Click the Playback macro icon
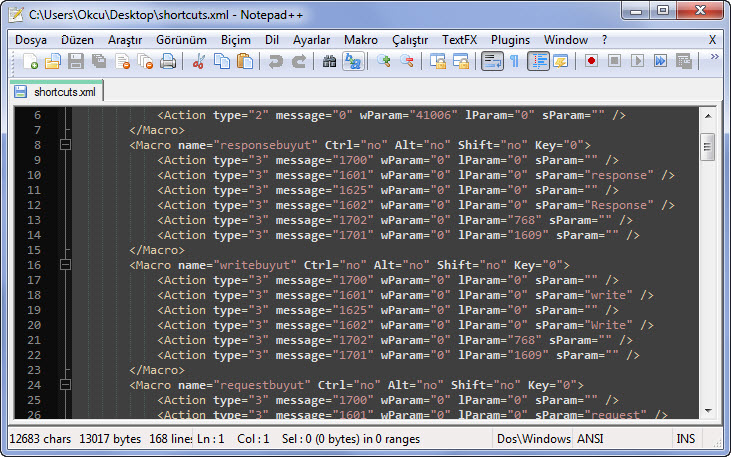731x457 pixels. [x=637, y=61]
